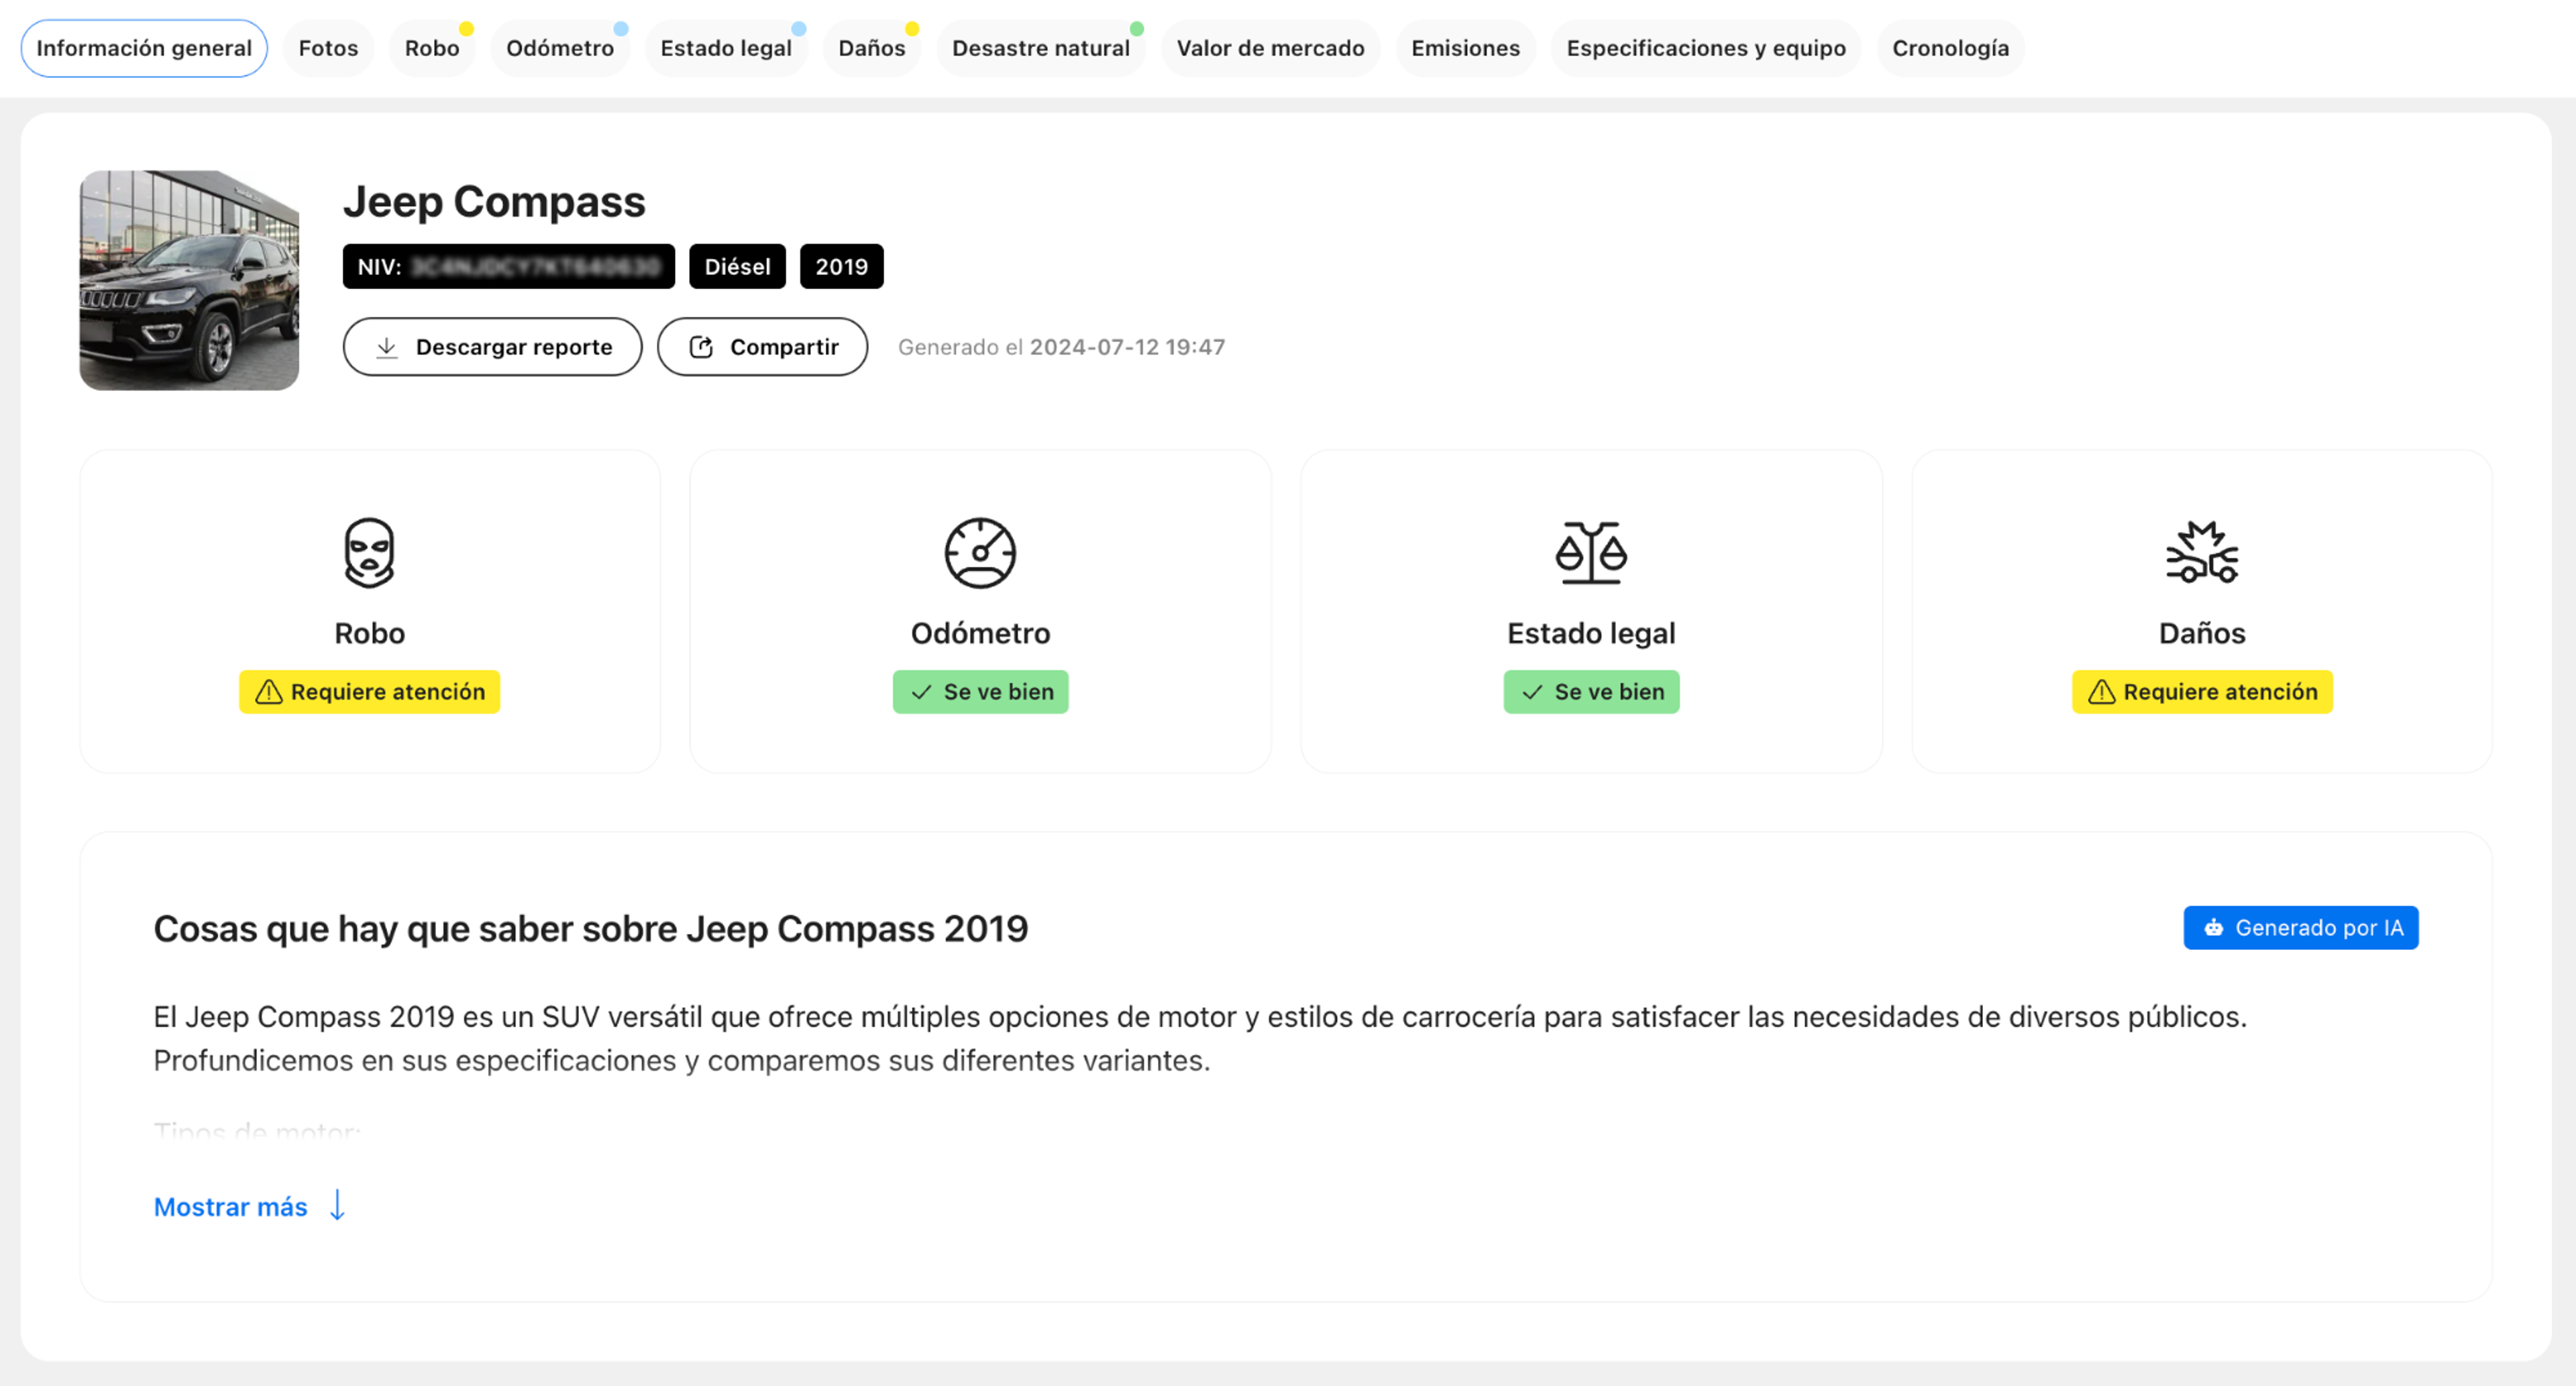Click the share icon in Compartir

pos(701,347)
